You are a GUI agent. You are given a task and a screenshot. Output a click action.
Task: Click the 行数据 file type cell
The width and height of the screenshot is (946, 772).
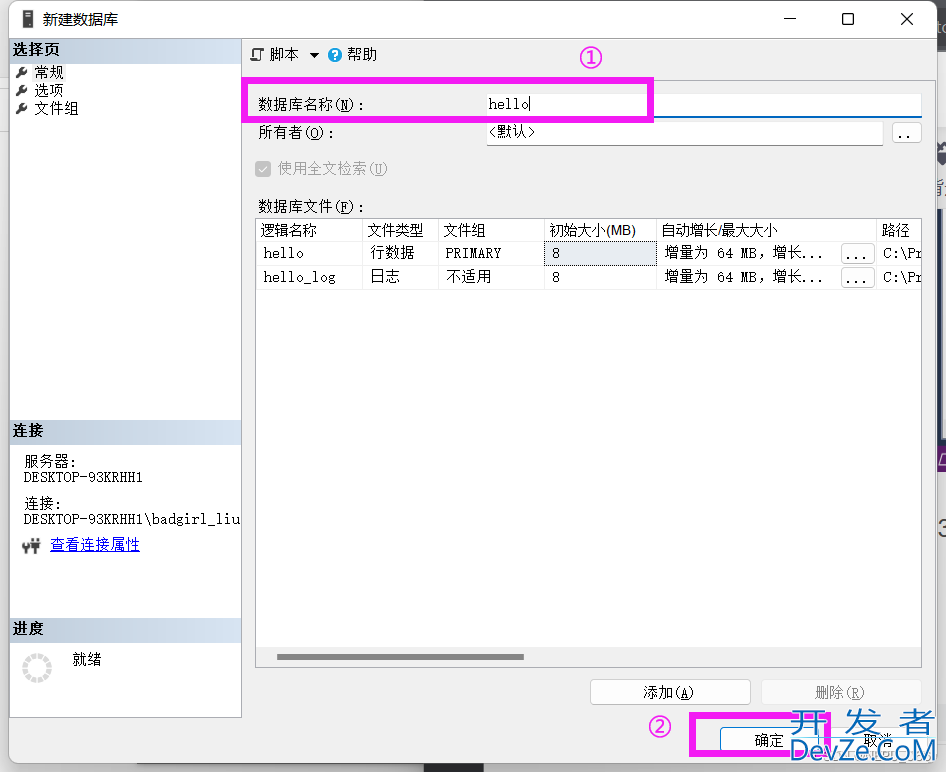[400, 253]
